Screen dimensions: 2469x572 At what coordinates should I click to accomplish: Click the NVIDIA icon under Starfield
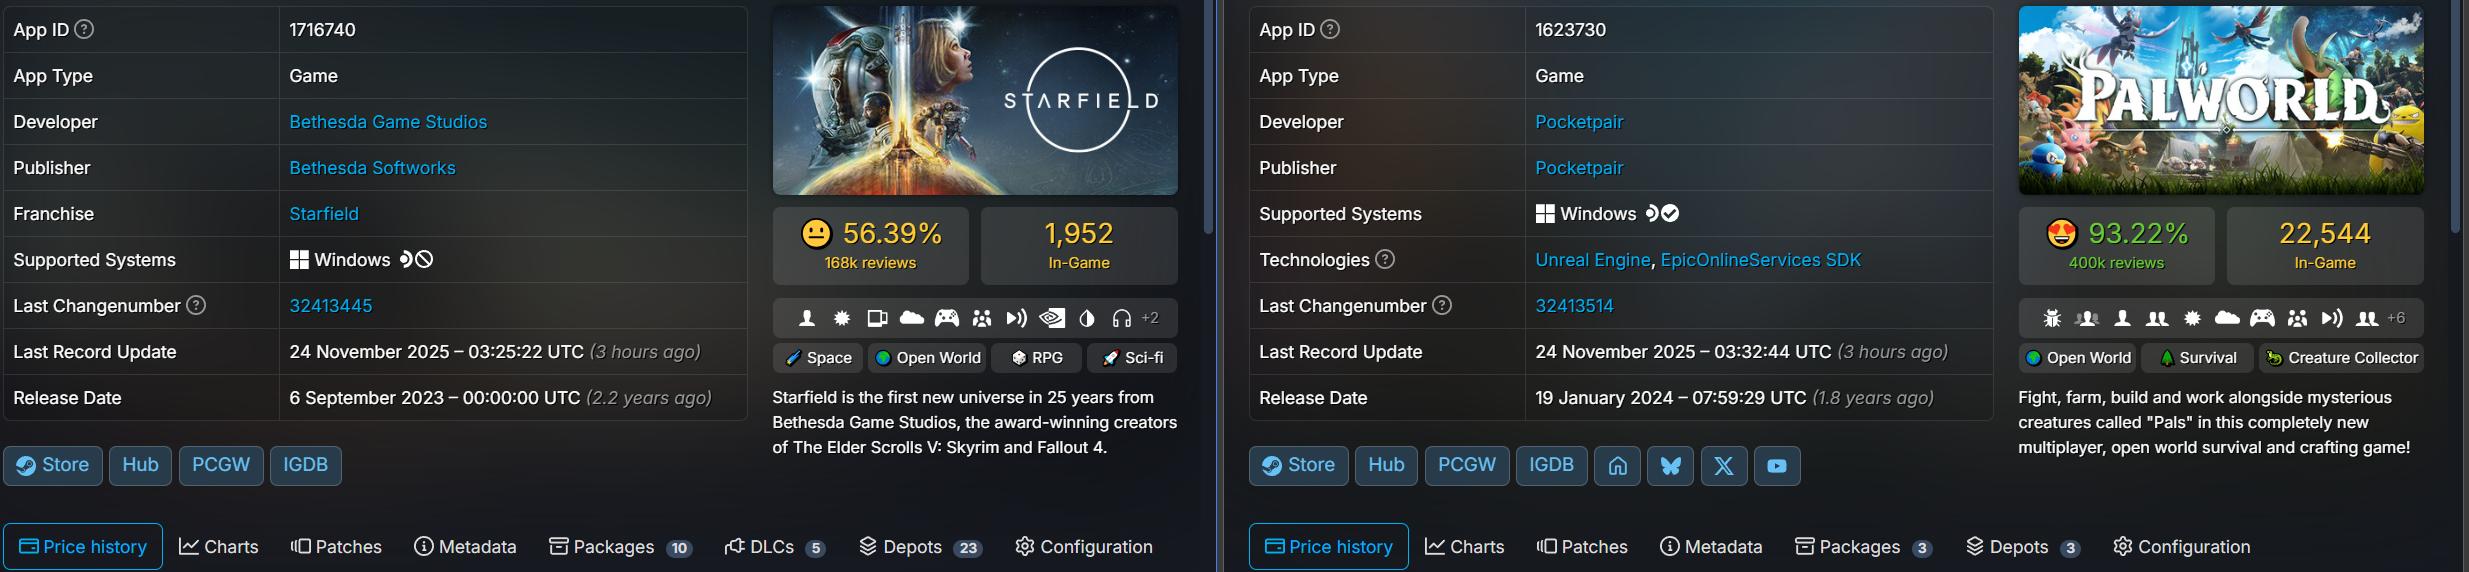[1052, 318]
